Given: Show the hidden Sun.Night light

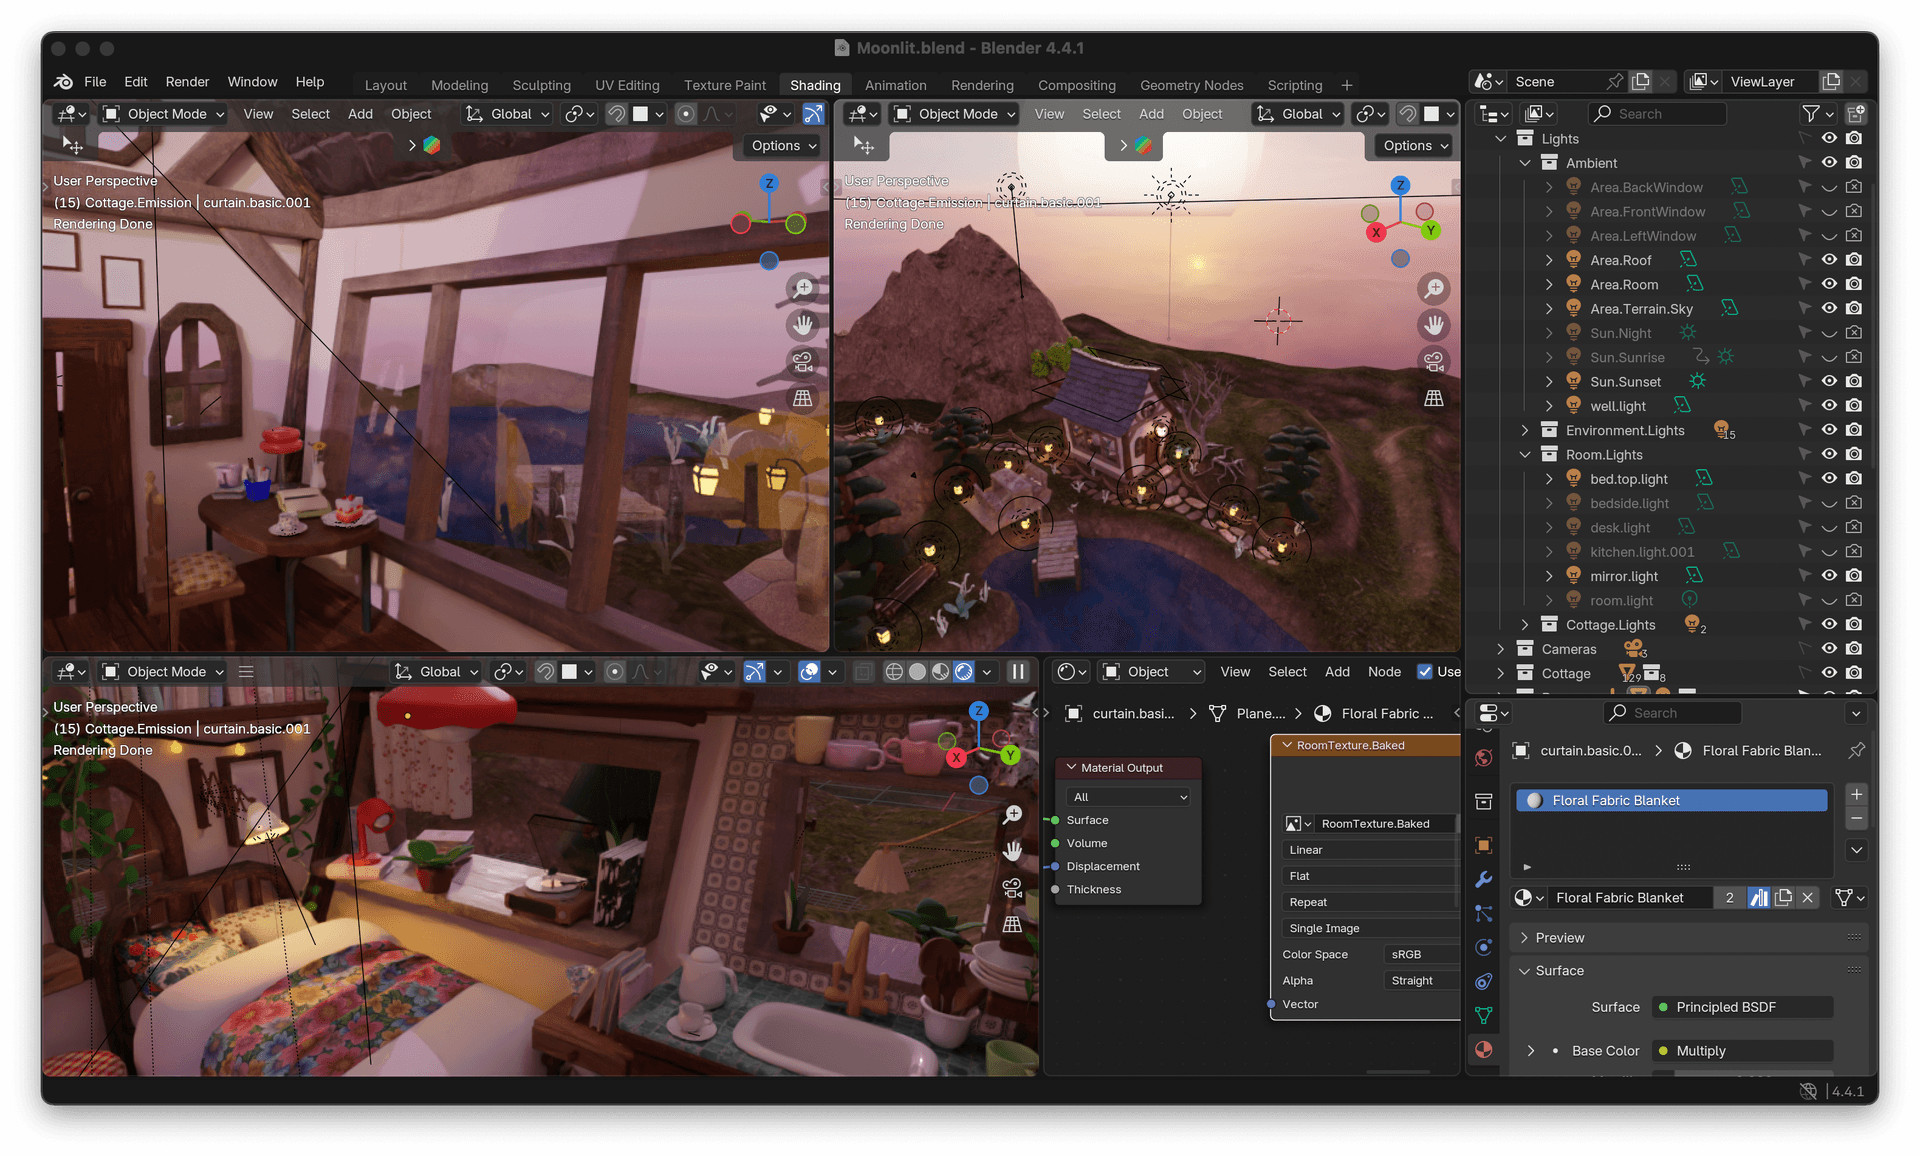Looking at the screenshot, I should pyautogui.click(x=1829, y=333).
